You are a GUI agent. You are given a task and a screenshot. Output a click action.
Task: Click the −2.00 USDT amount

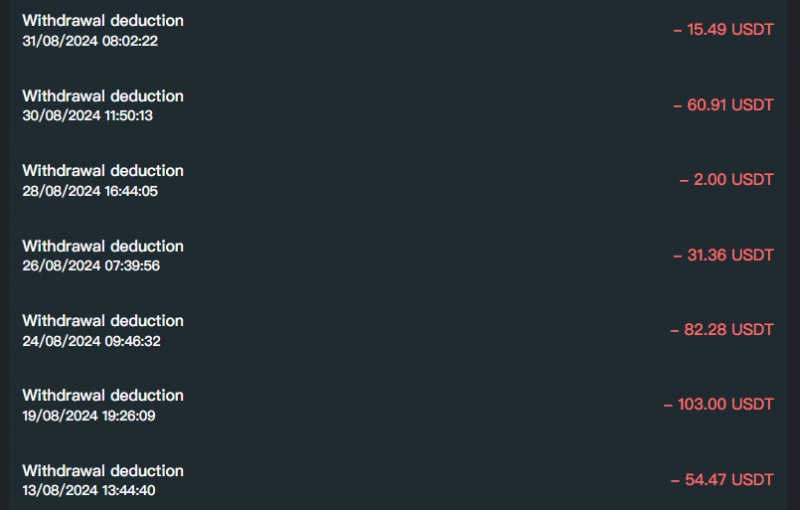click(x=726, y=180)
